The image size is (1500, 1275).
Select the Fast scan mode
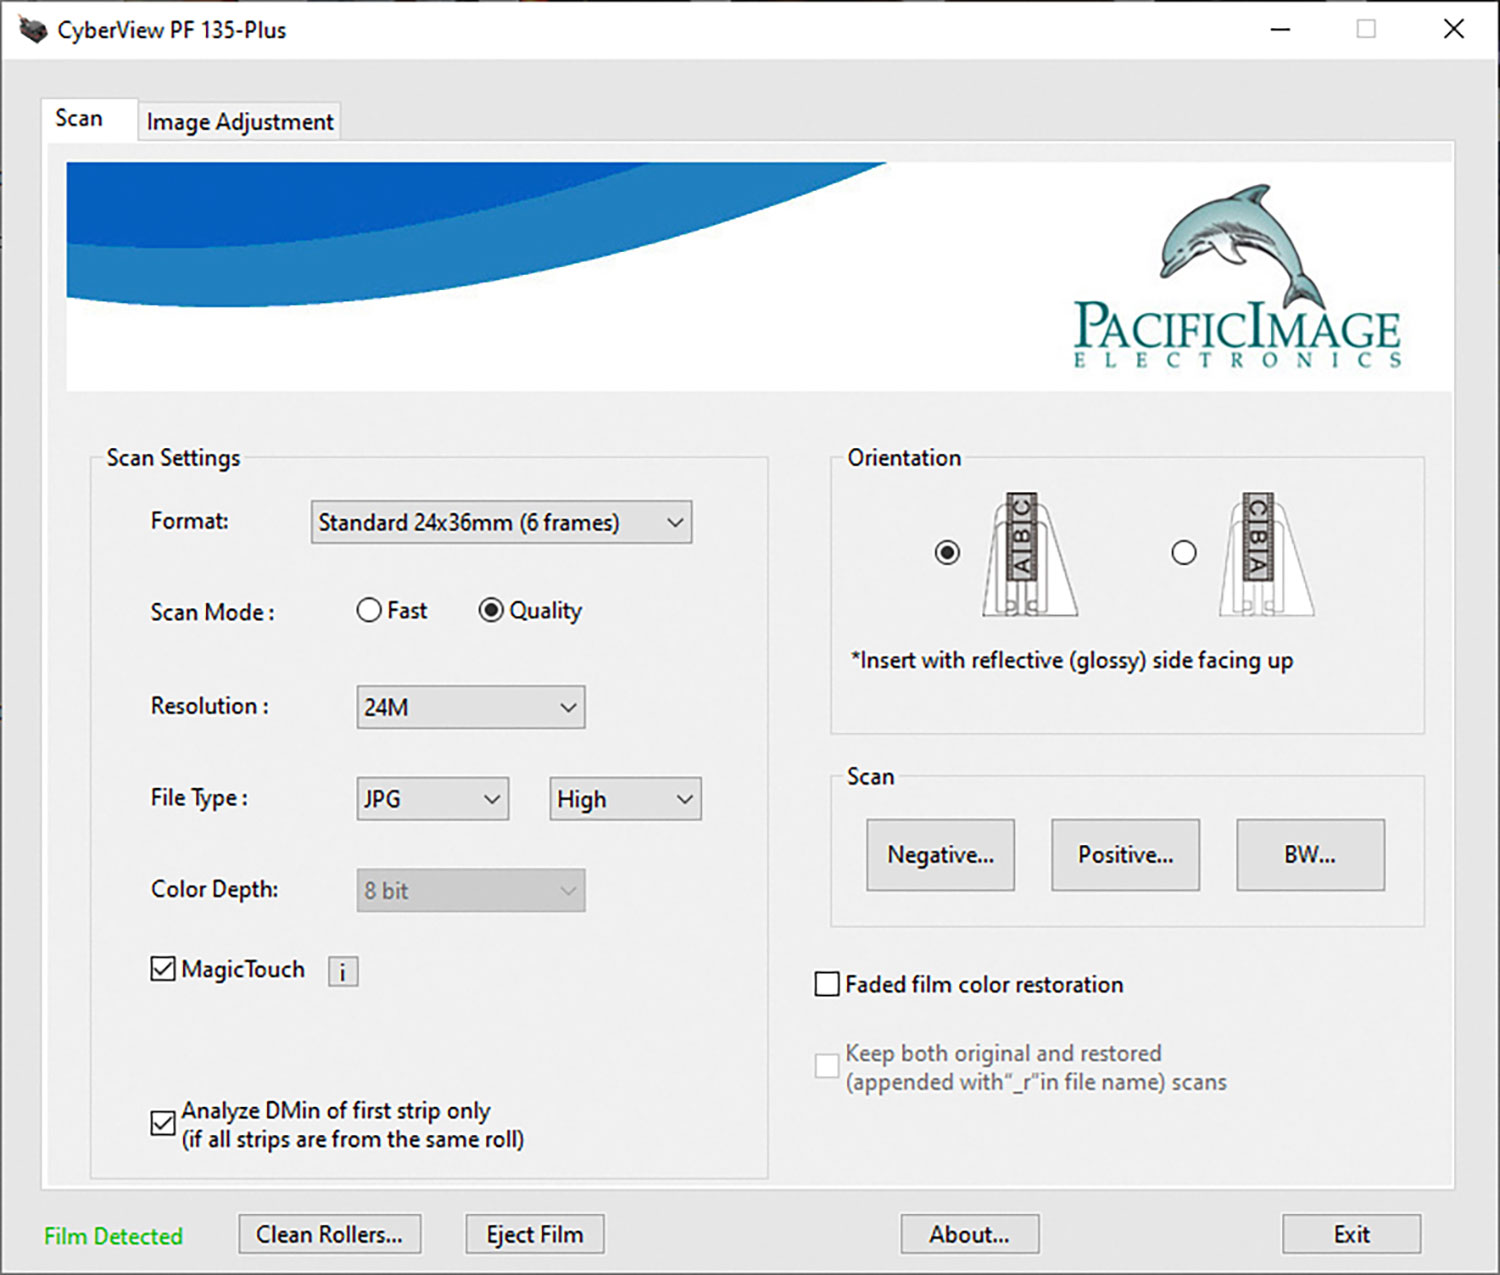pos(369,610)
